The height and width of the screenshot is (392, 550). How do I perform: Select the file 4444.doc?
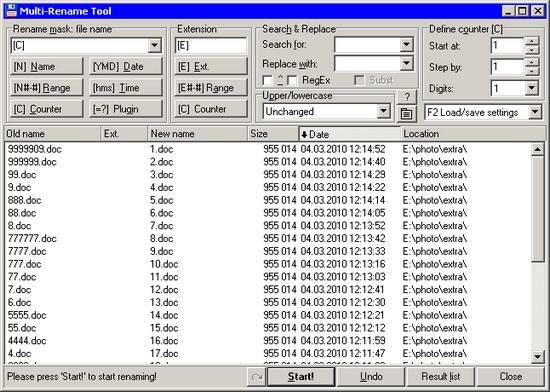click(x=27, y=341)
